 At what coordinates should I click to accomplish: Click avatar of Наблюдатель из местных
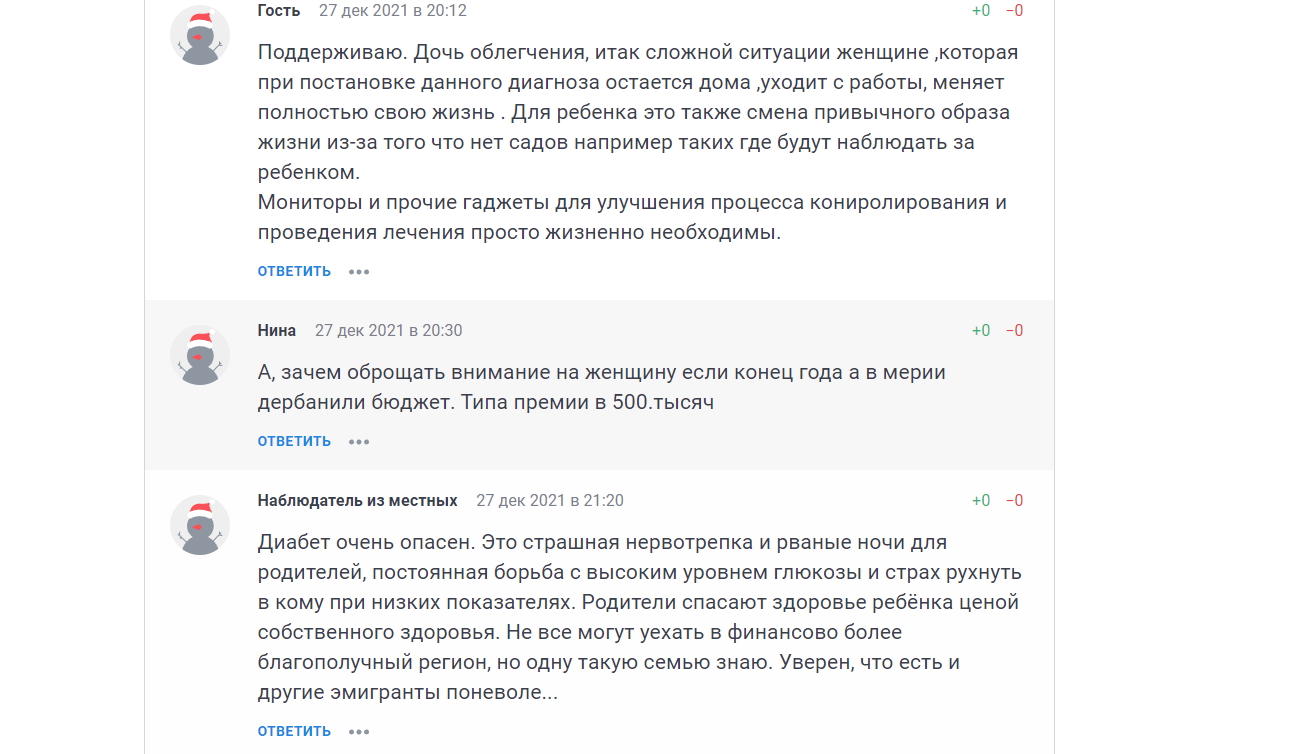(x=200, y=525)
